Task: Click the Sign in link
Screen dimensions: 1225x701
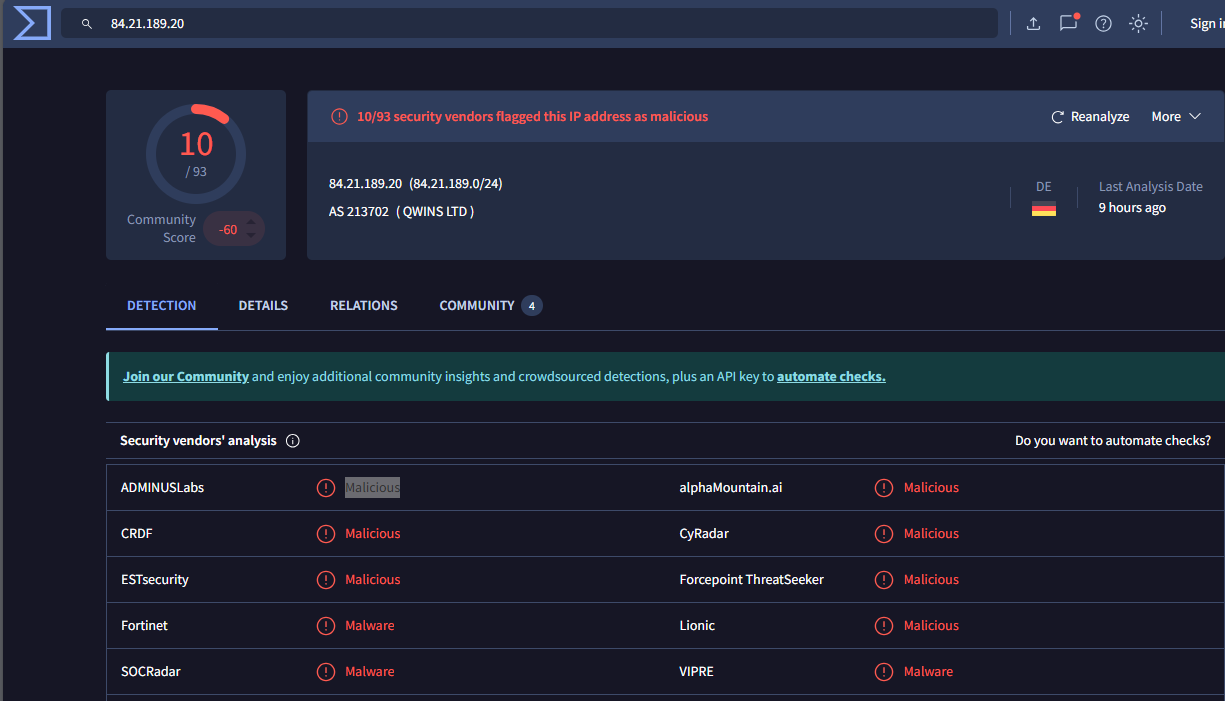Action: click(1206, 24)
